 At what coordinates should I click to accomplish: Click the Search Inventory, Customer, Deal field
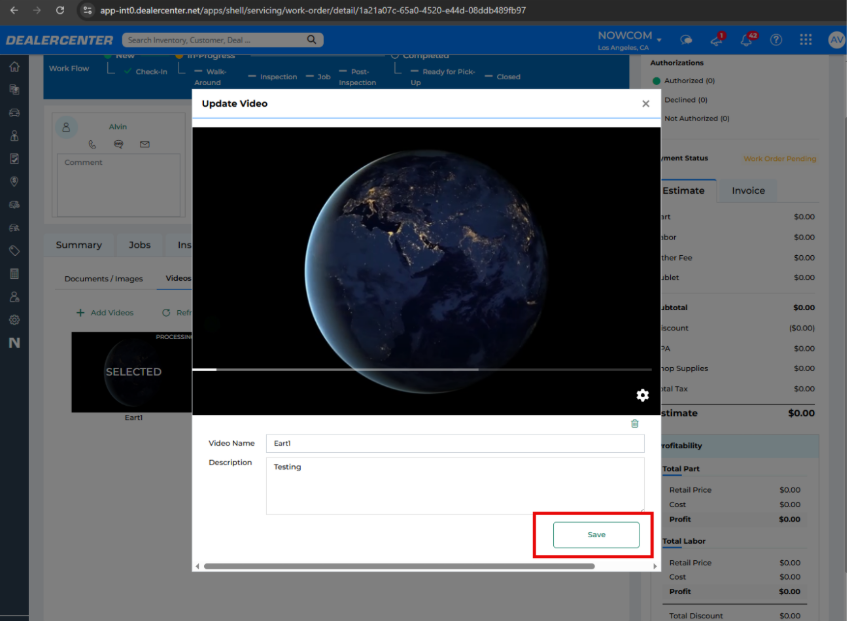[216, 40]
